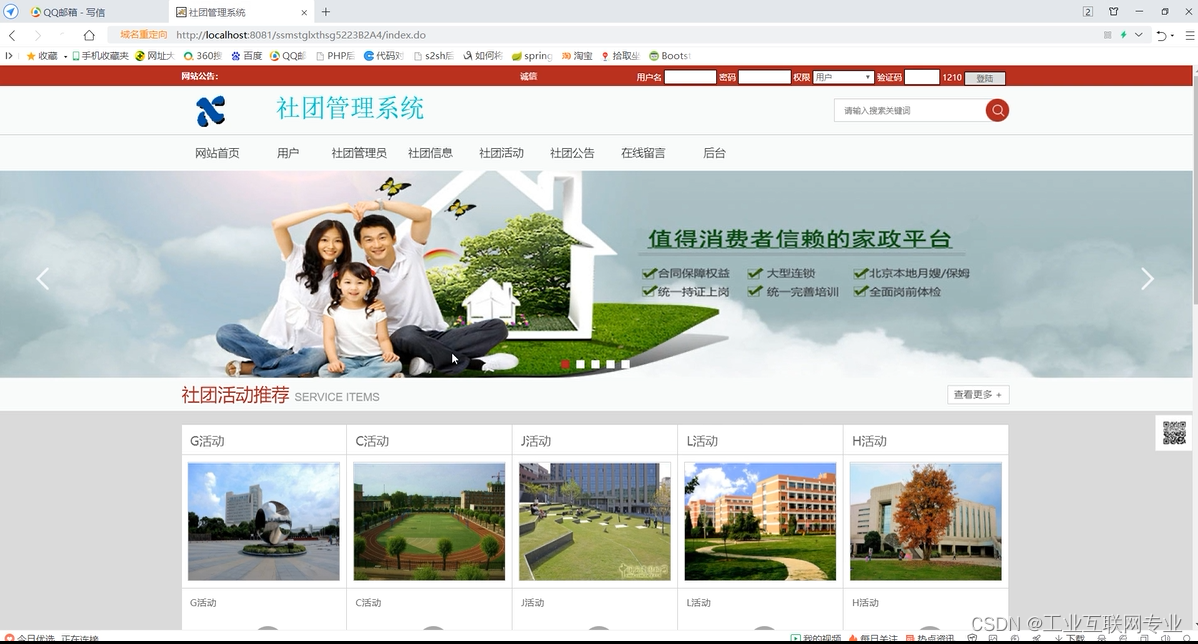
Task: Open a new browser tab
Action: coord(325,11)
